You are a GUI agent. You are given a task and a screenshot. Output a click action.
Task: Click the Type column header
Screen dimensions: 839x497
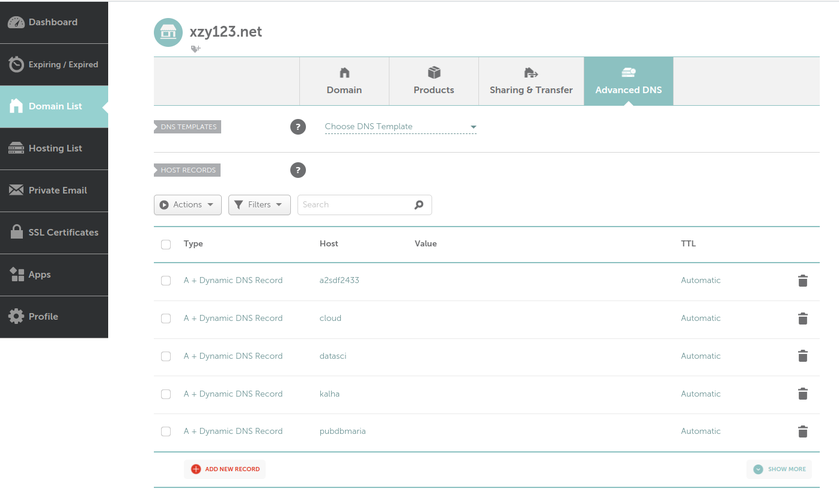pyautogui.click(x=193, y=244)
